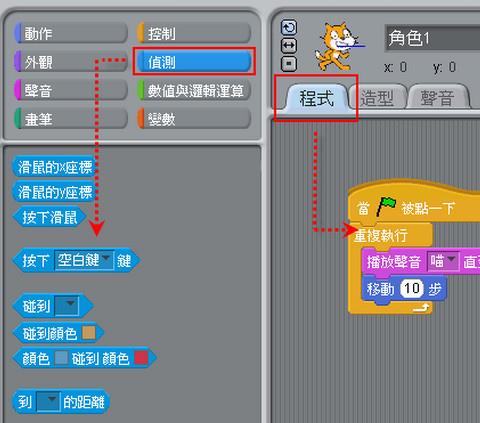Click the 10 steps value field
The image size is (480, 423).
coord(412,288)
